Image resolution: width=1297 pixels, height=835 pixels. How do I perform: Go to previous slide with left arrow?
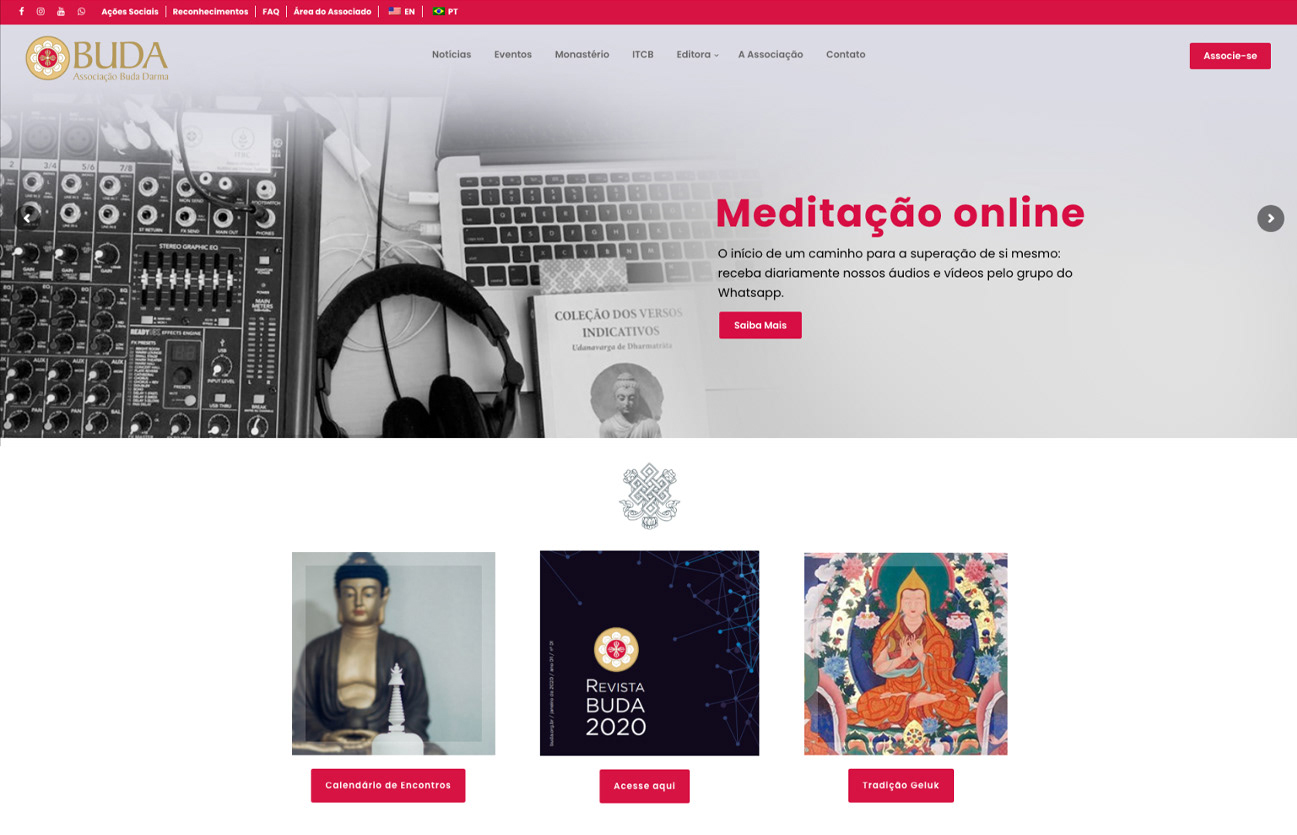pyautogui.click(x=27, y=218)
